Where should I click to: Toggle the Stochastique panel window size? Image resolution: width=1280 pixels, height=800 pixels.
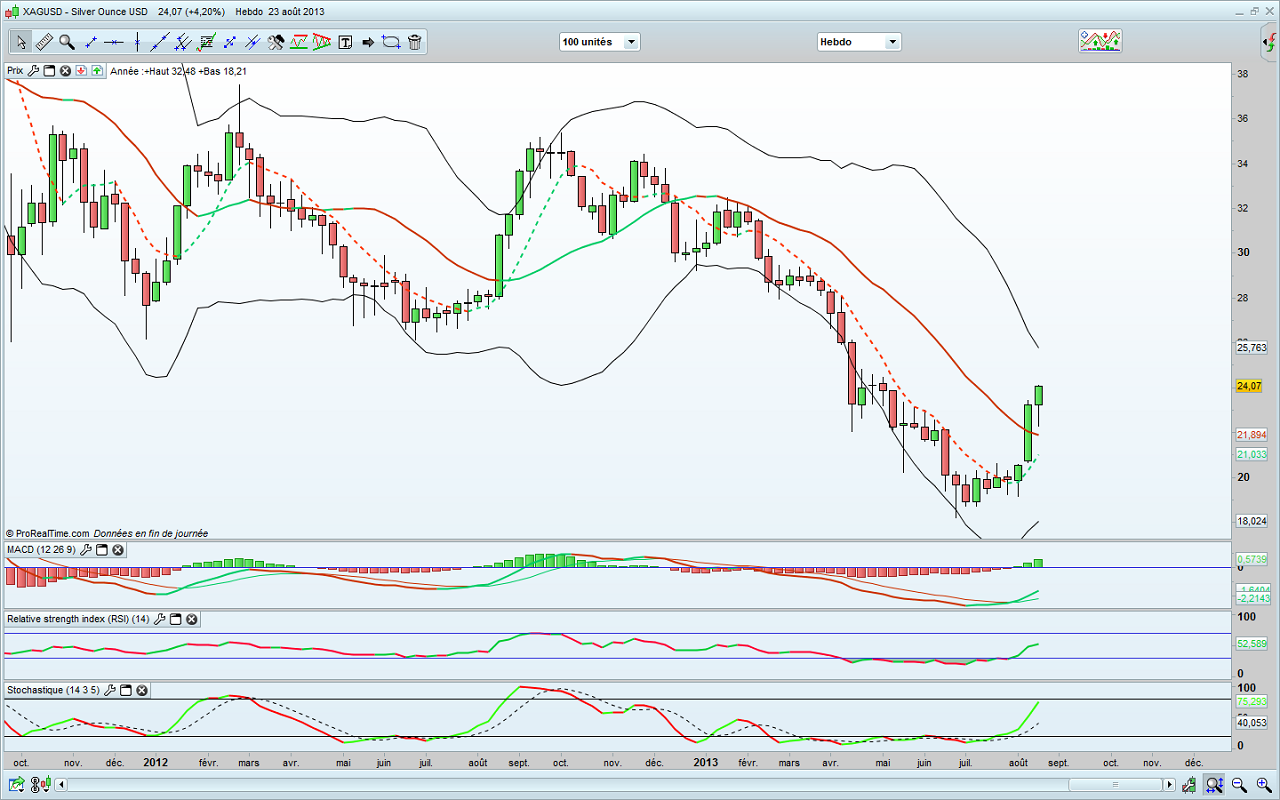tap(126, 690)
